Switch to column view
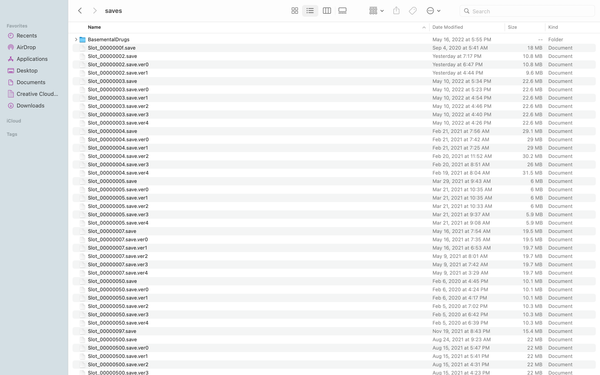The image size is (600, 375). (x=327, y=11)
